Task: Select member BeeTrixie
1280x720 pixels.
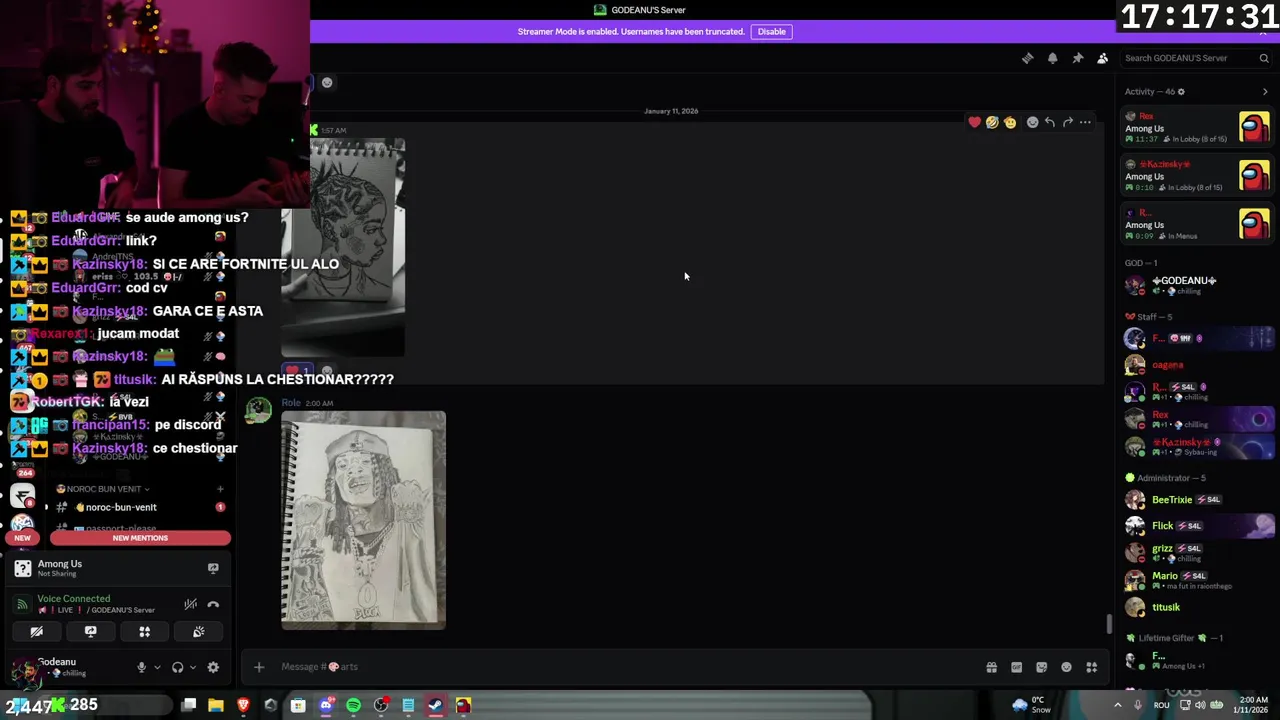Action: coord(1198,500)
